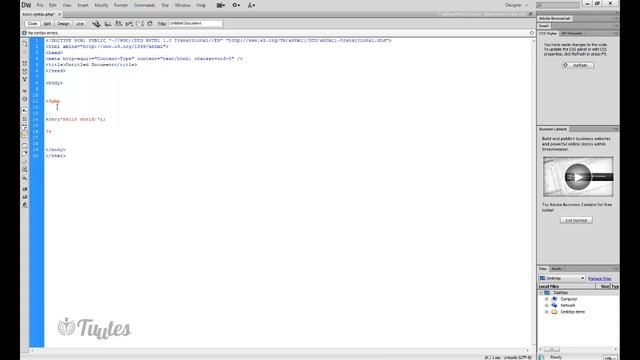The image size is (640, 360).
Task: Switch to Code view
Action: (32, 24)
